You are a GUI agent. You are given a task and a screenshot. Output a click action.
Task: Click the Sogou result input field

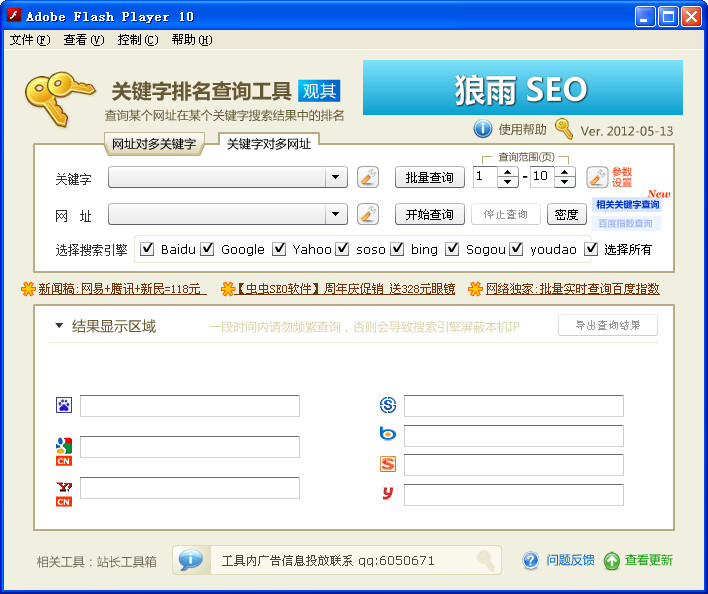tap(513, 465)
